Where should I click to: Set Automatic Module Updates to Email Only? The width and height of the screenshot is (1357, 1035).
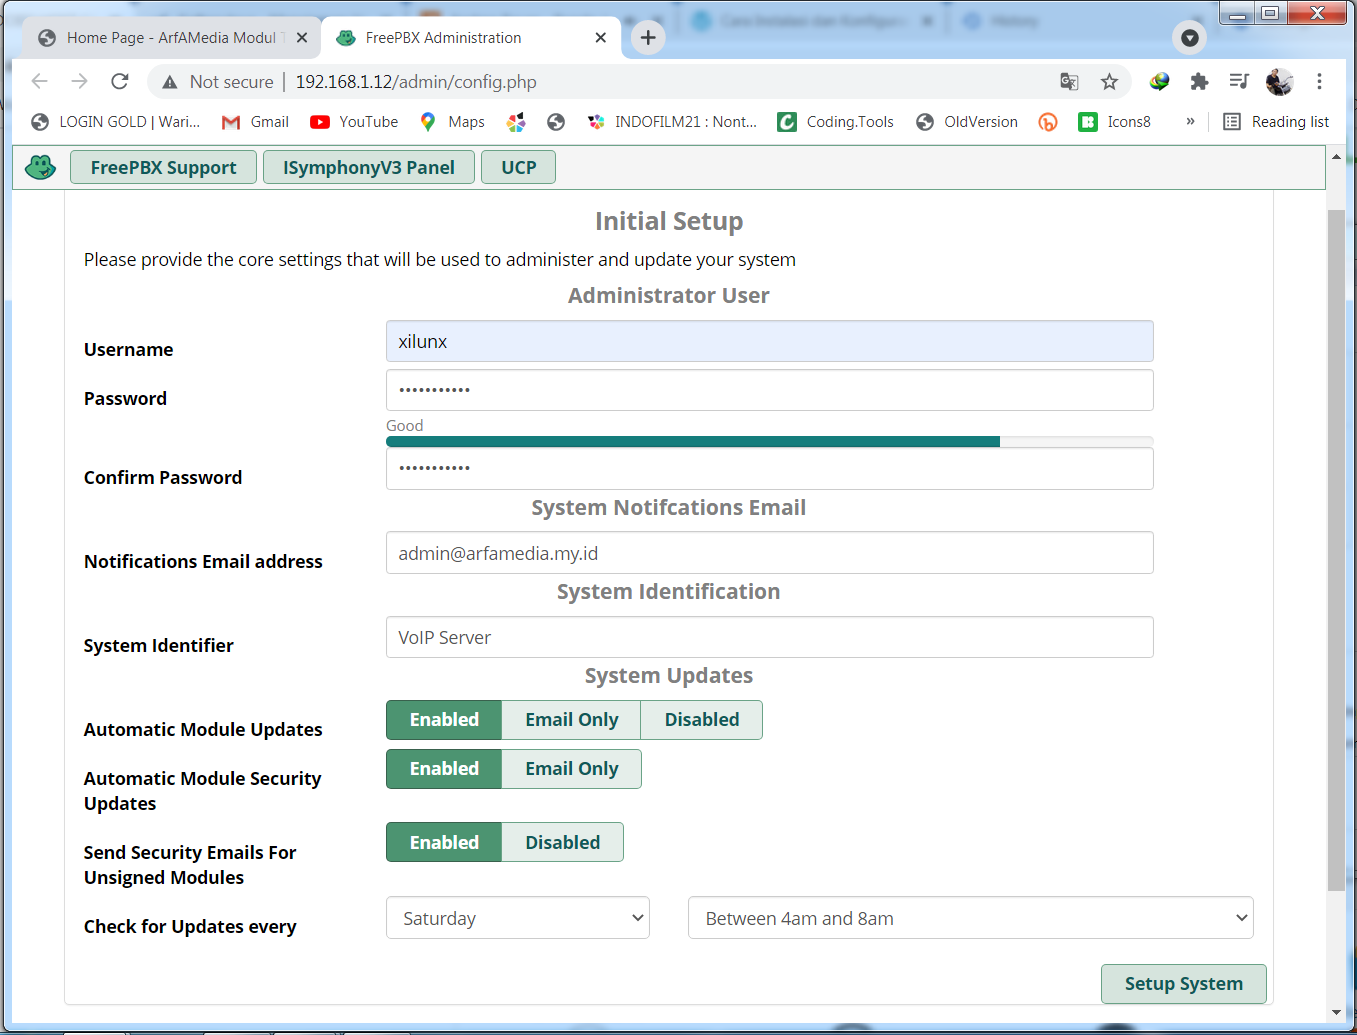571,720
